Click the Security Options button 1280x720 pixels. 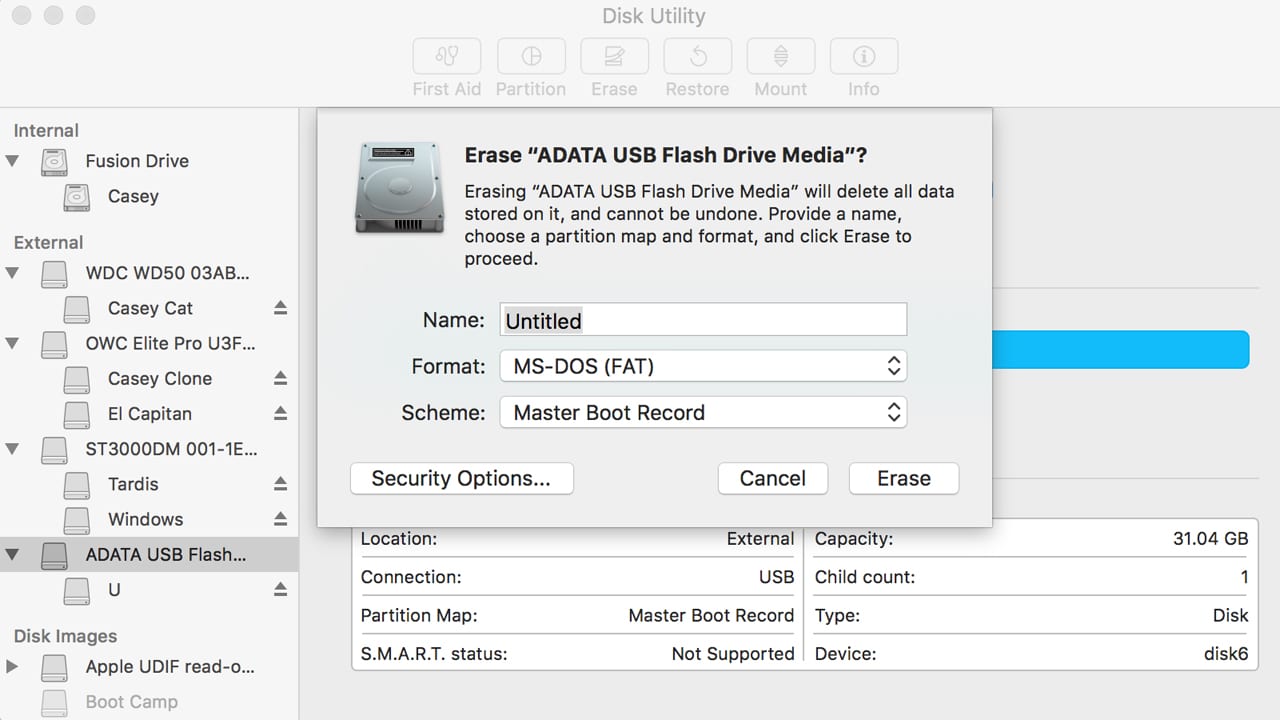[461, 478]
